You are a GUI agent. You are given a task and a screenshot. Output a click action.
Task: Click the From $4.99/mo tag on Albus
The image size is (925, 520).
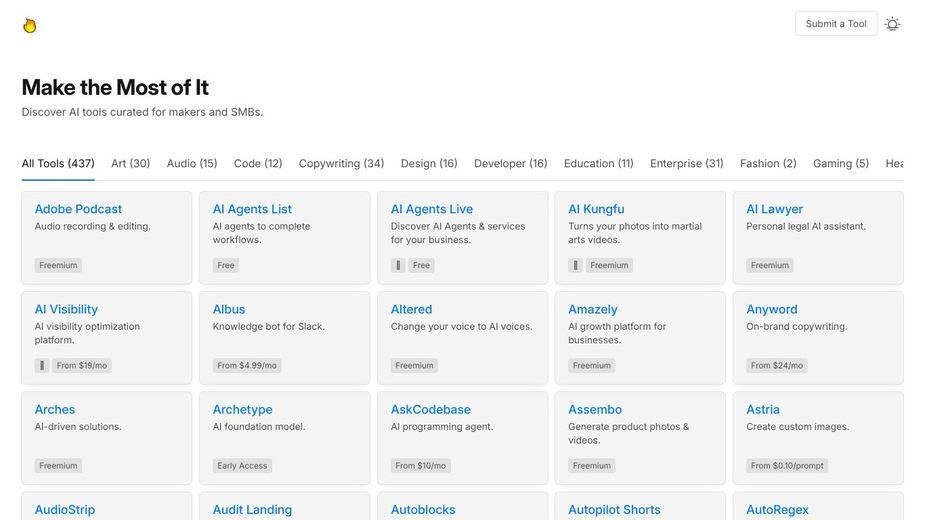tap(247, 366)
